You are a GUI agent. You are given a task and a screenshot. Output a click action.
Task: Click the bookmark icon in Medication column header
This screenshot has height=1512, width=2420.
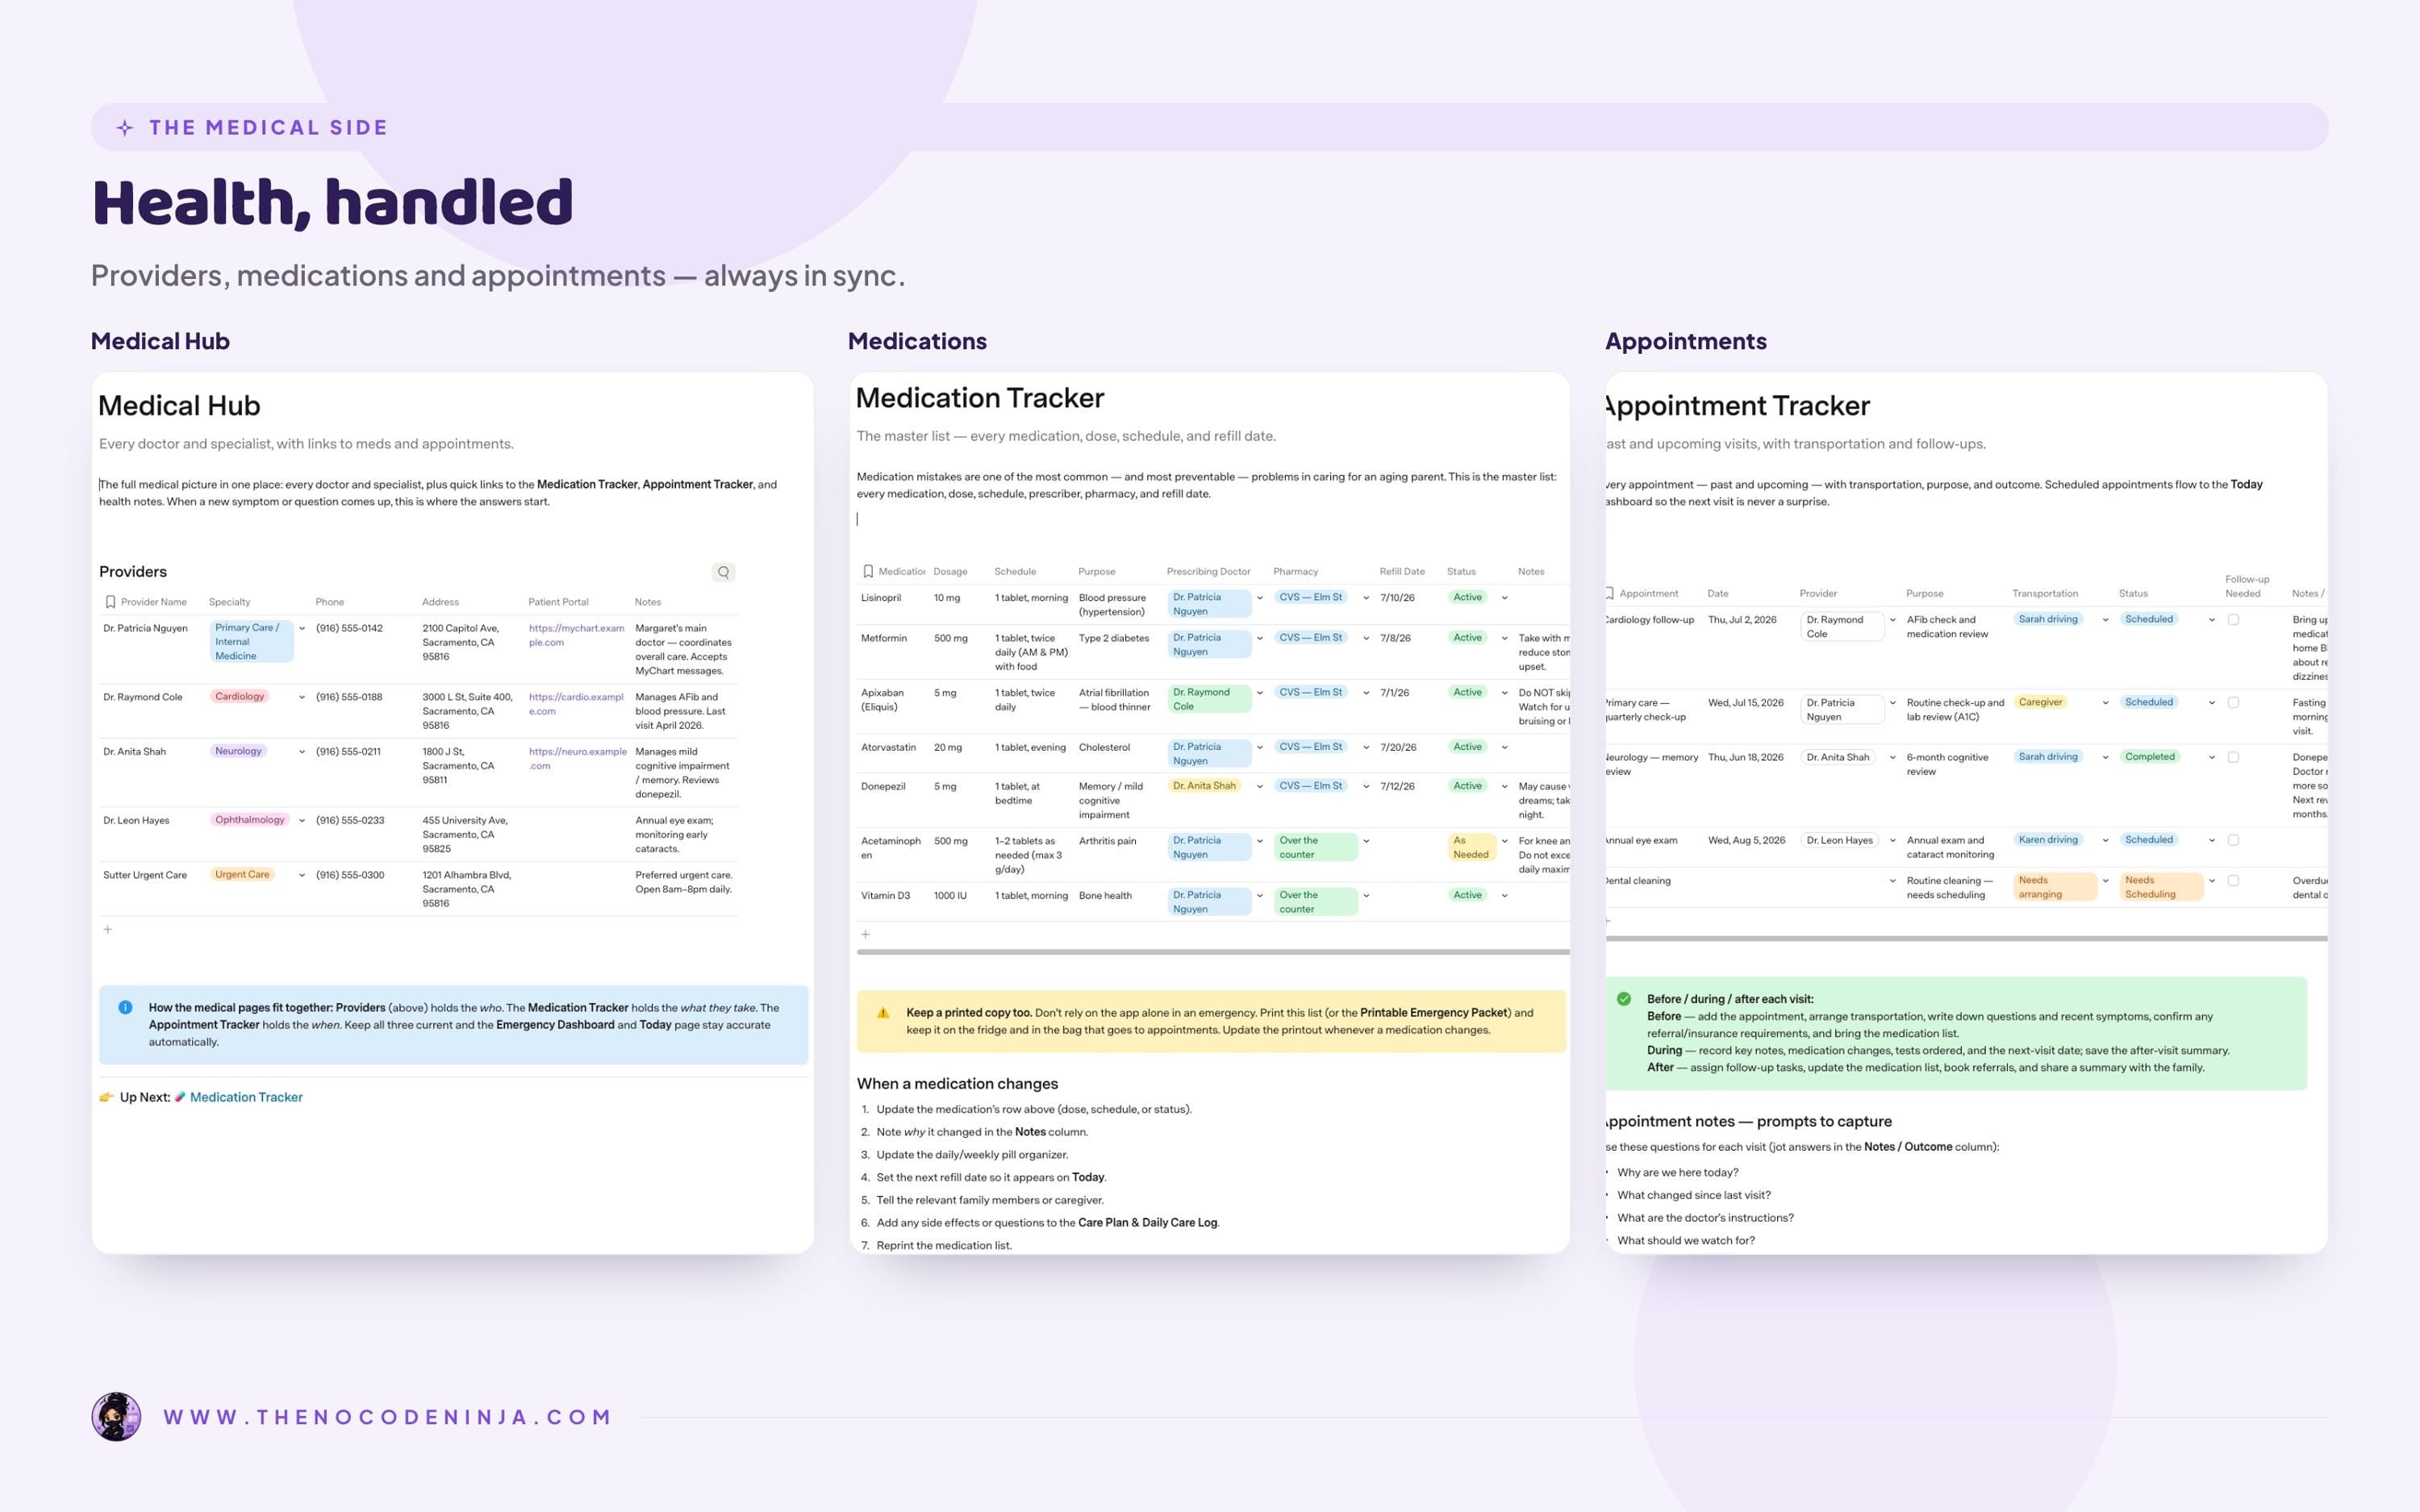868,572
